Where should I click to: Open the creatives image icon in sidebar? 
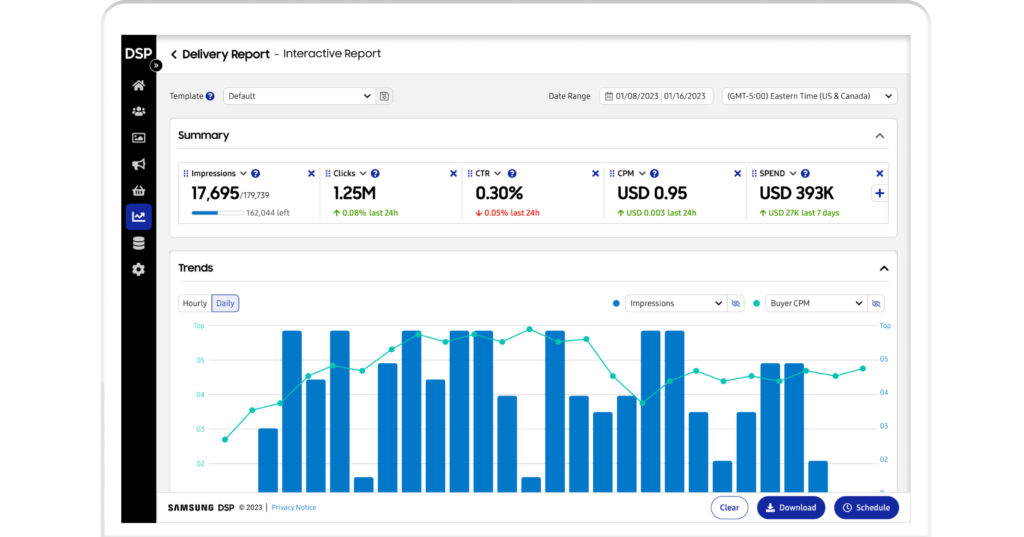[x=138, y=138]
